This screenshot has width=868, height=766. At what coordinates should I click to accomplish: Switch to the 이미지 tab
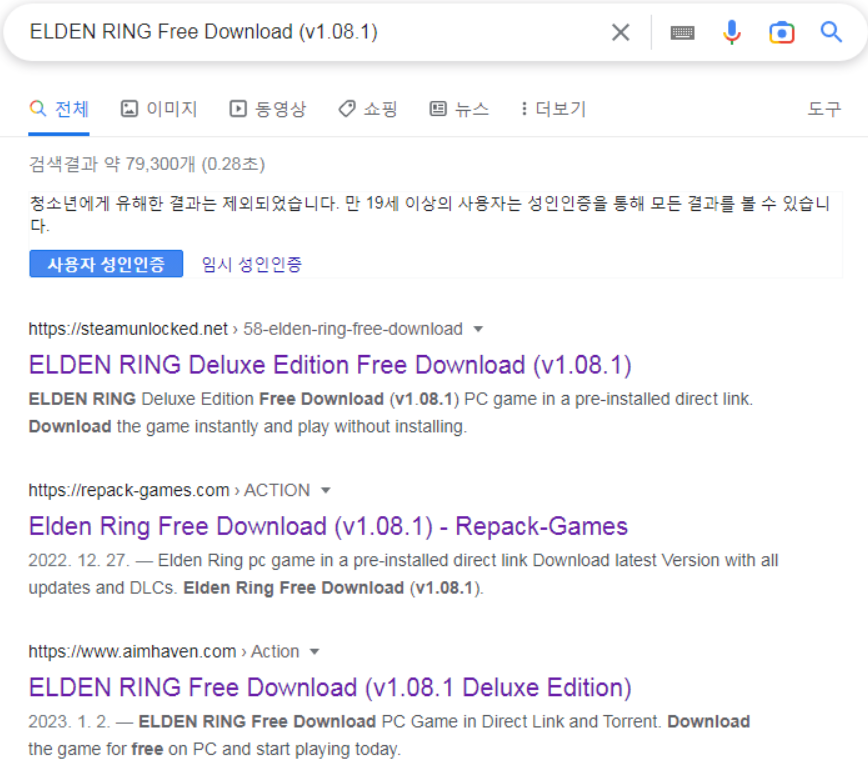(159, 109)
